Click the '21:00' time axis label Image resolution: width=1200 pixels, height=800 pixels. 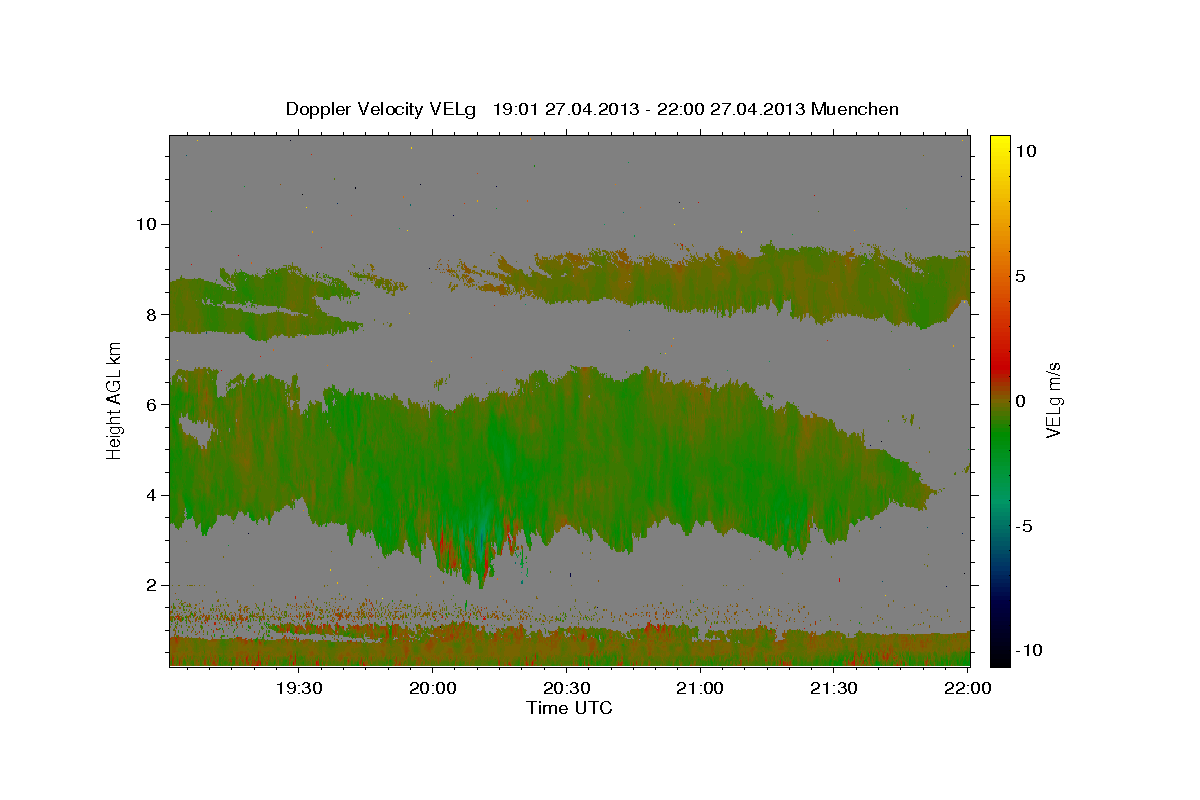click(x=700, y=688)
